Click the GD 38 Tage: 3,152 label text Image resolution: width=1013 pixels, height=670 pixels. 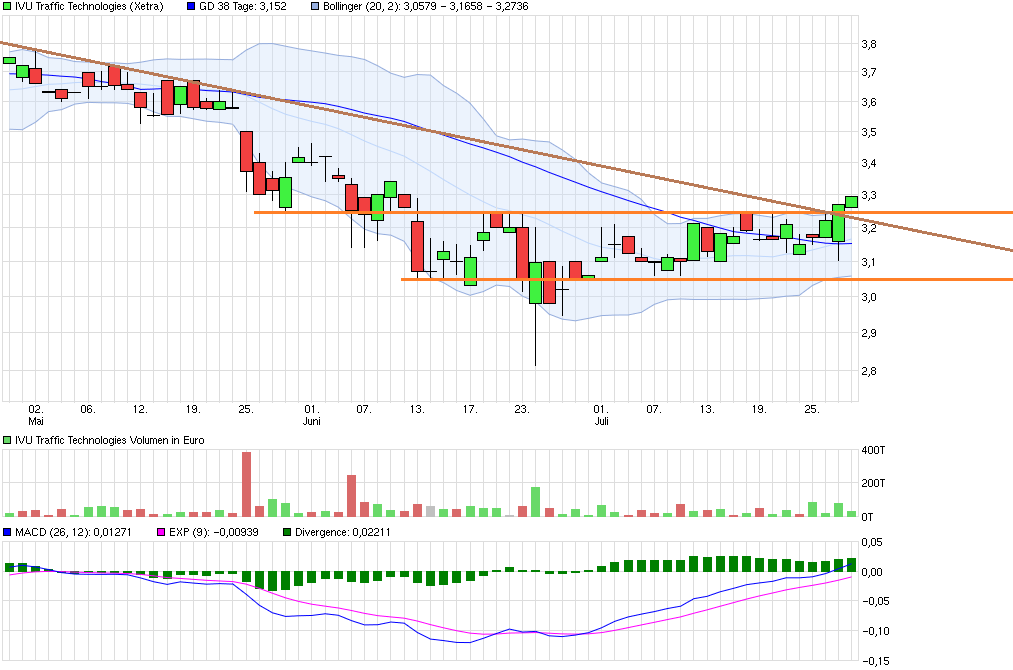[x=241, y=7]
